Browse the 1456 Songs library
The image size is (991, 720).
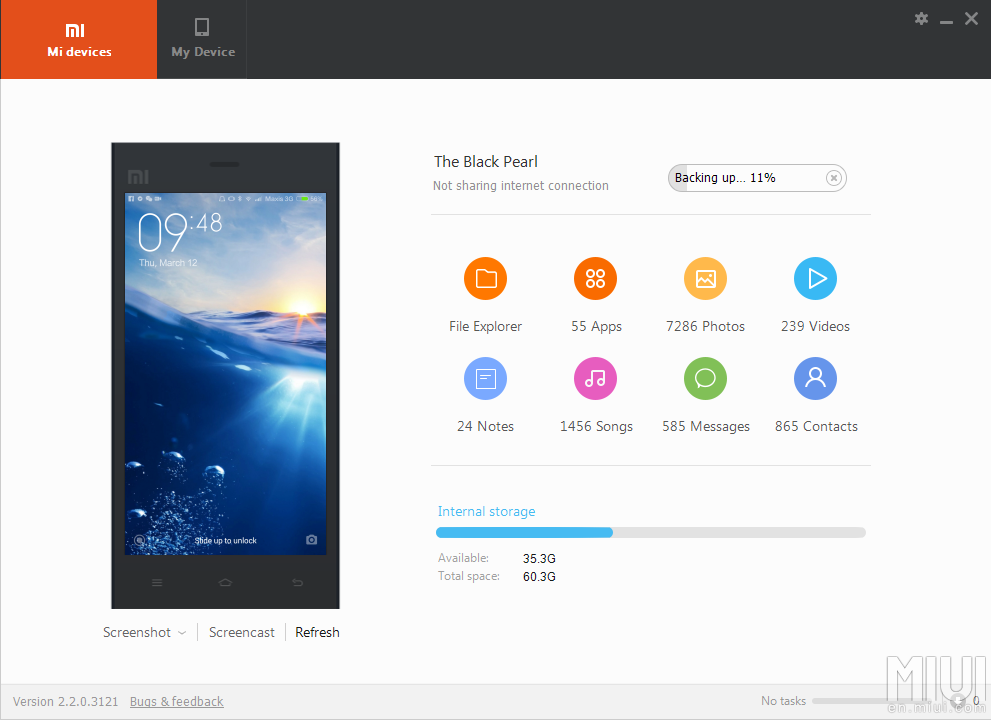tap(595, 378)
